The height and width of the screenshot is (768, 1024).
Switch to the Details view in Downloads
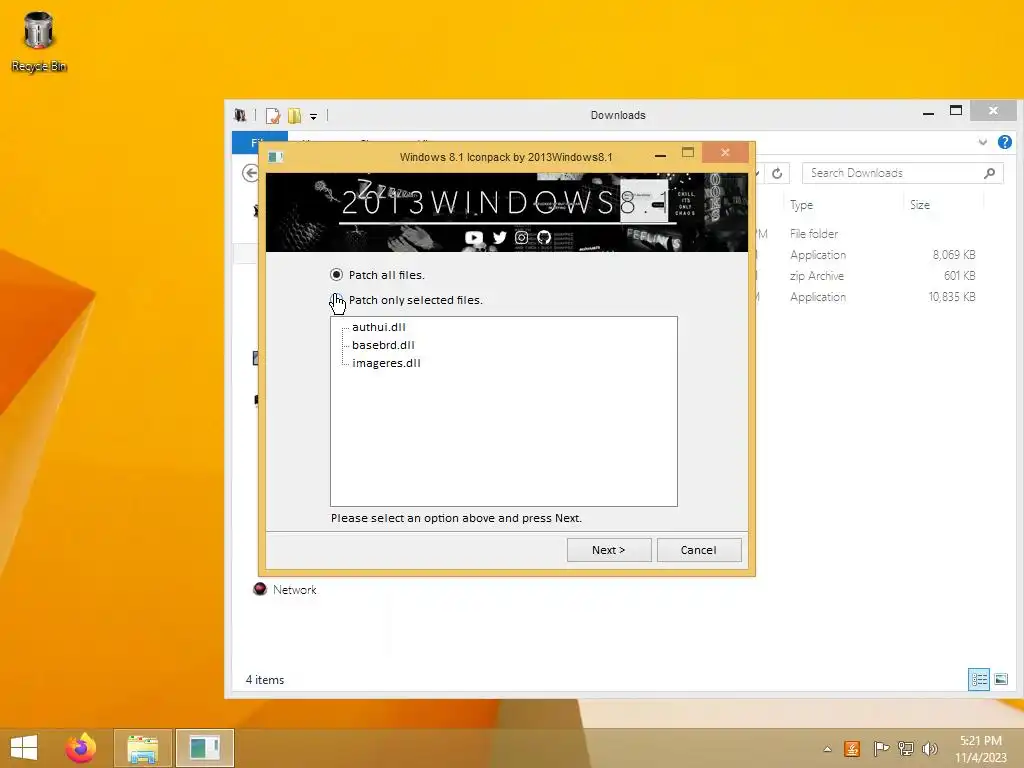coord(978,679)
